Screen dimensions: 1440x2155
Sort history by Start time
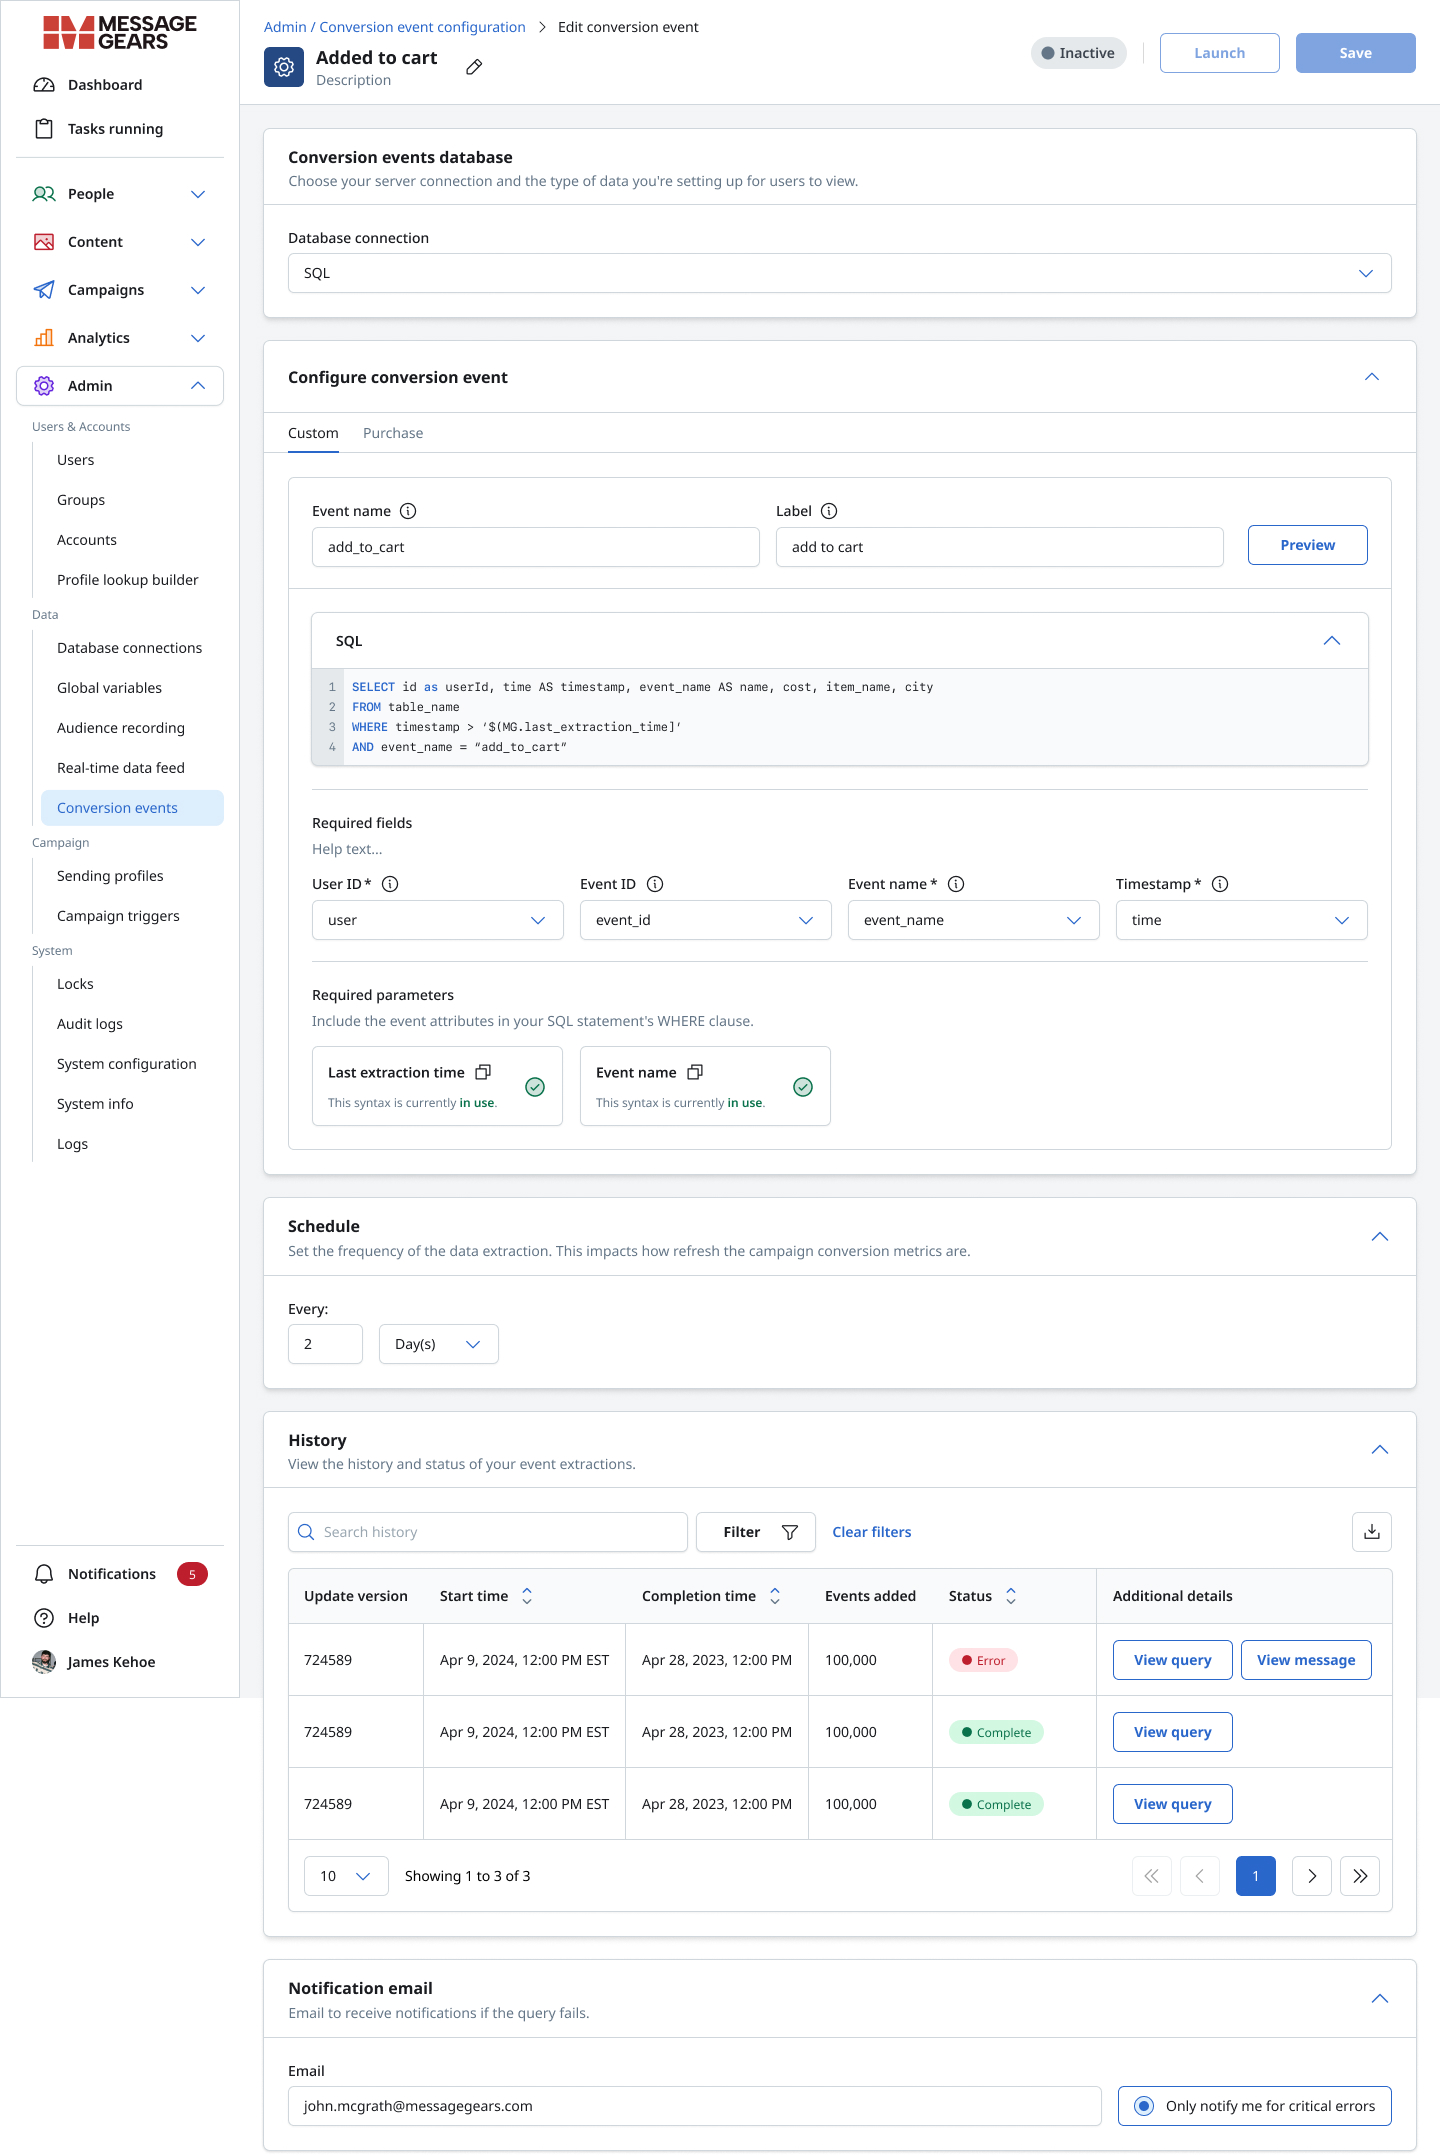coord(527,1596)
